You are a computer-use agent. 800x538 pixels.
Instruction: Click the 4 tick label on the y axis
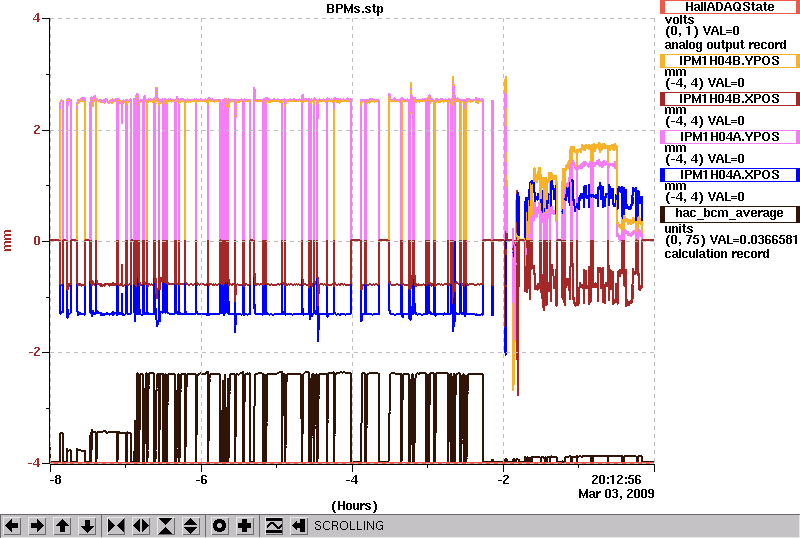pos(36,18)
